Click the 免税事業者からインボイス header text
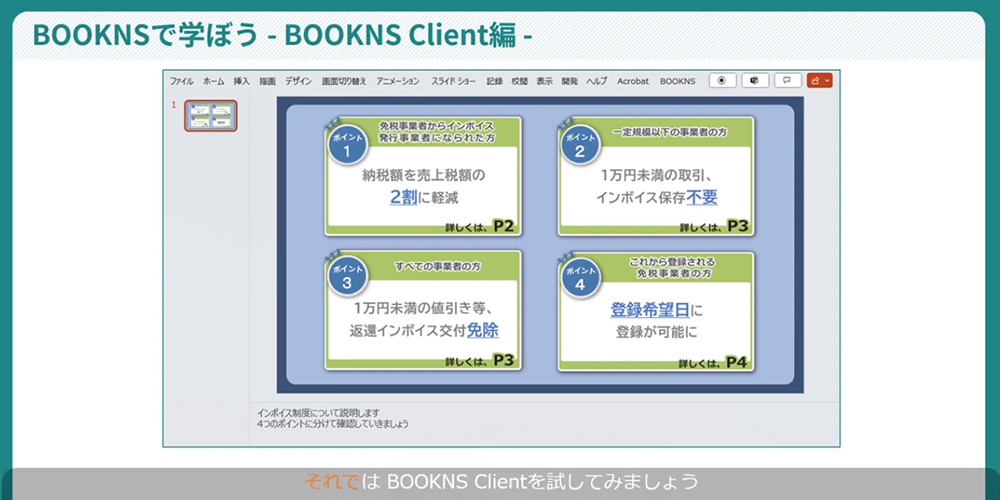This screenshot has width=1000, height=500. click(437, 126)
